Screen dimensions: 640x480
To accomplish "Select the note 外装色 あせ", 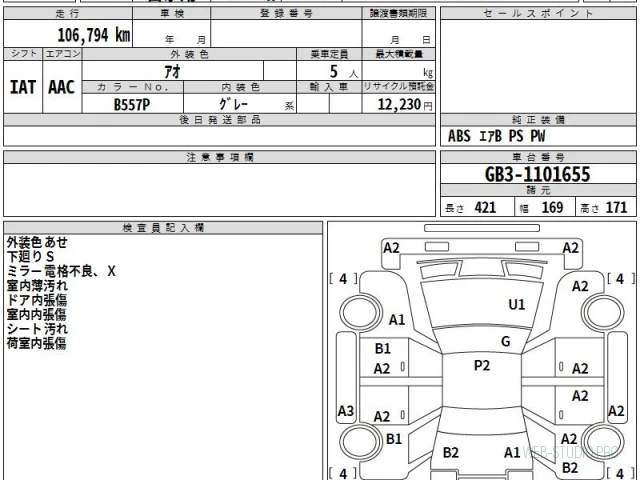I will point(37,242).
